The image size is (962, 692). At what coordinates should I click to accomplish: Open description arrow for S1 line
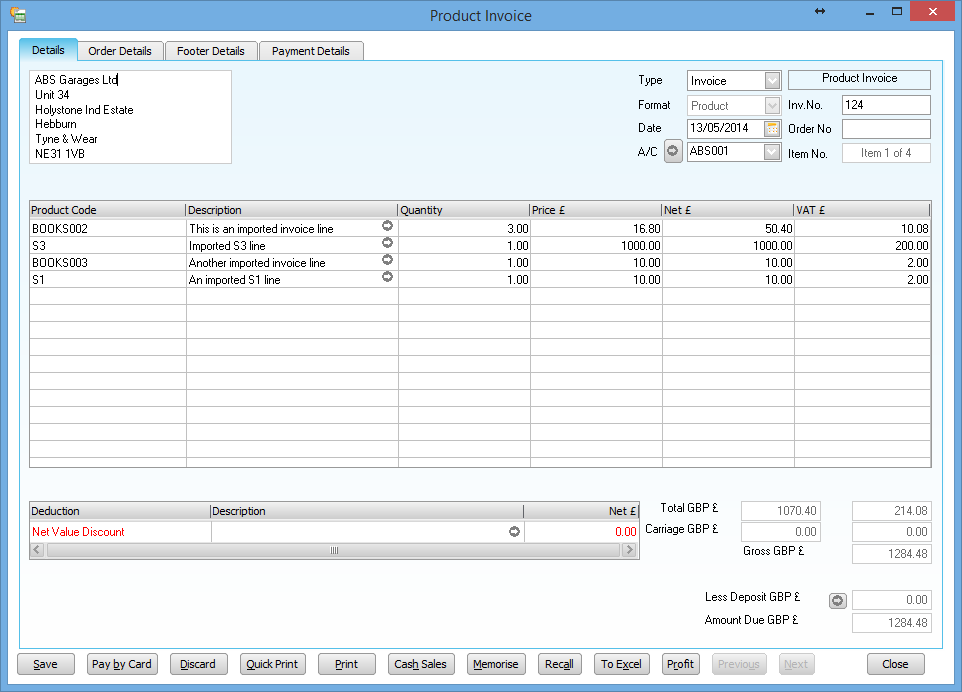pos(387,277)
